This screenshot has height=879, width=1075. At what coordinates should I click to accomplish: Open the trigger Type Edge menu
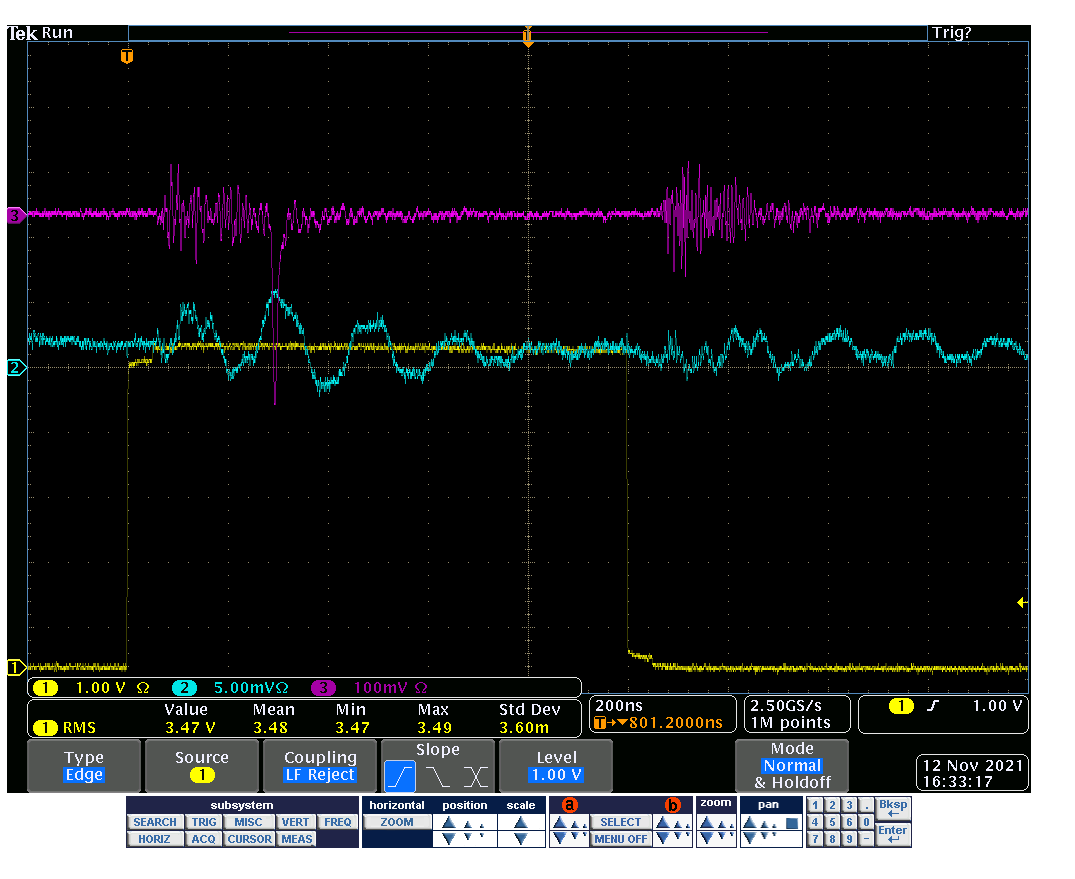pos(84,766)
